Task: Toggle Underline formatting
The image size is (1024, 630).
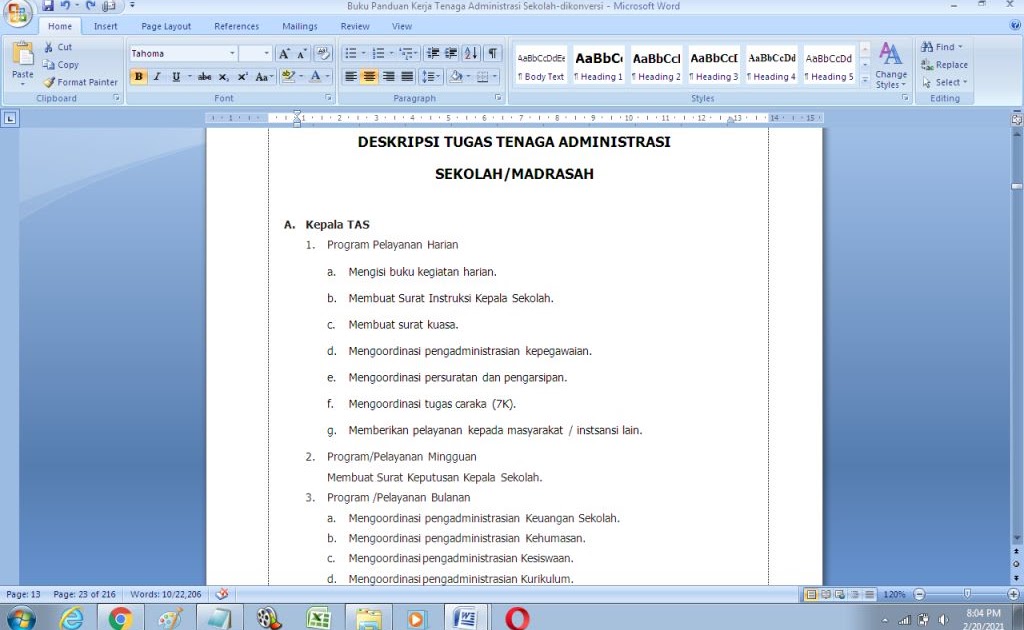Action: (x=176, y=76)
